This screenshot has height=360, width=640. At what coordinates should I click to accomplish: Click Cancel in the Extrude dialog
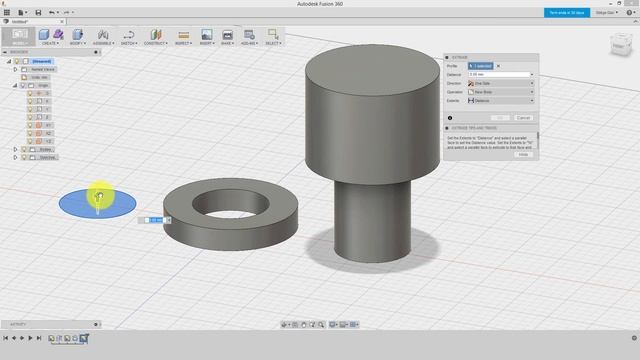pos(523,118)
